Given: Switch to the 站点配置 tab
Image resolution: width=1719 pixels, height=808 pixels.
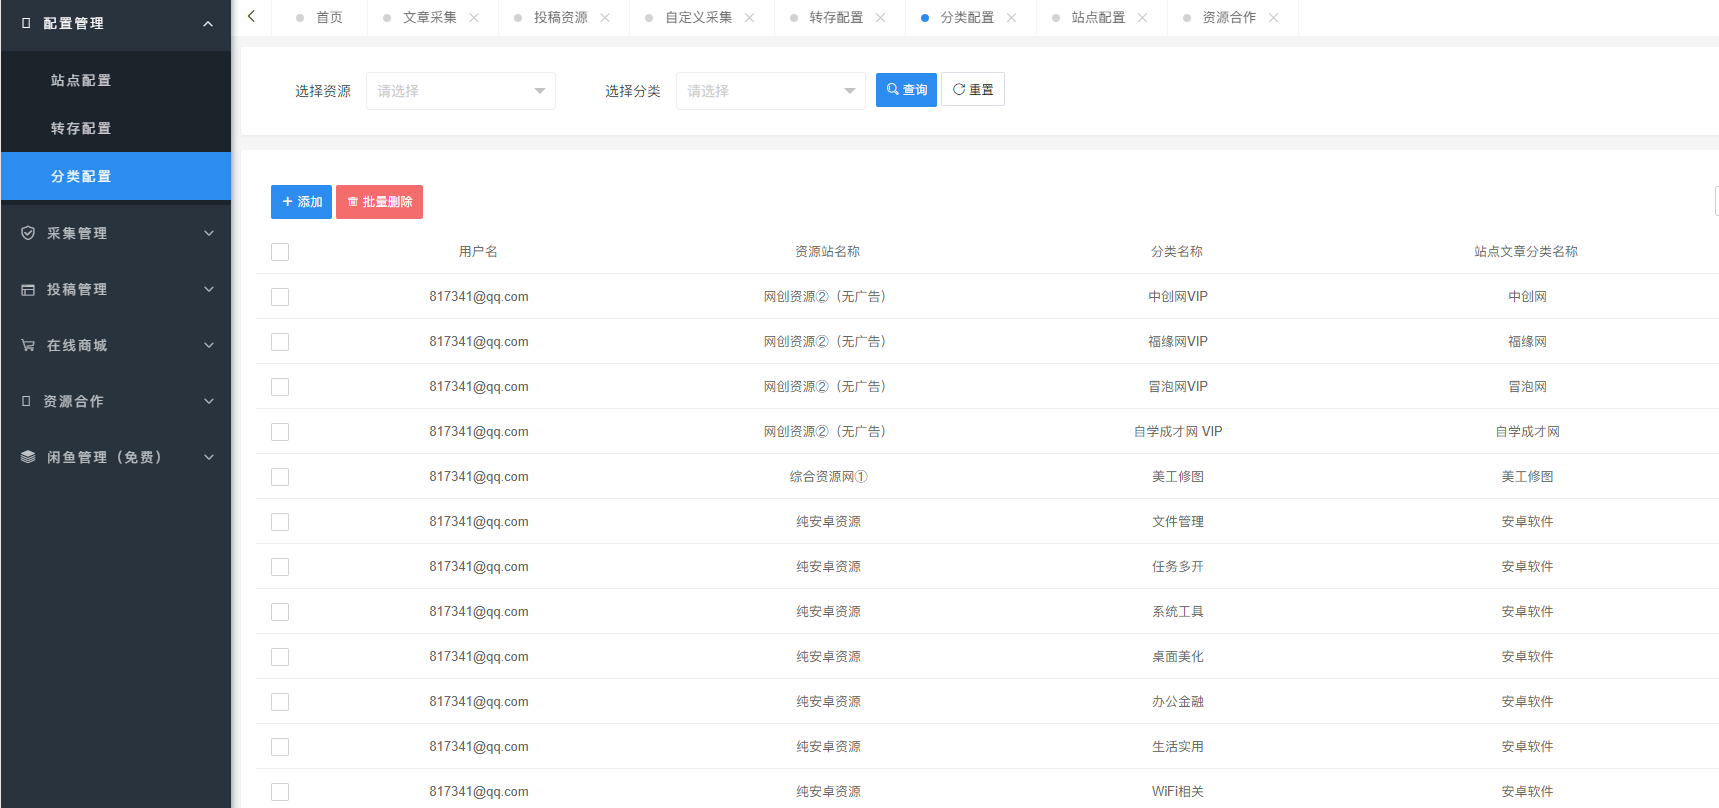Looking at the screenshot, I should [x=1097, y=18].
